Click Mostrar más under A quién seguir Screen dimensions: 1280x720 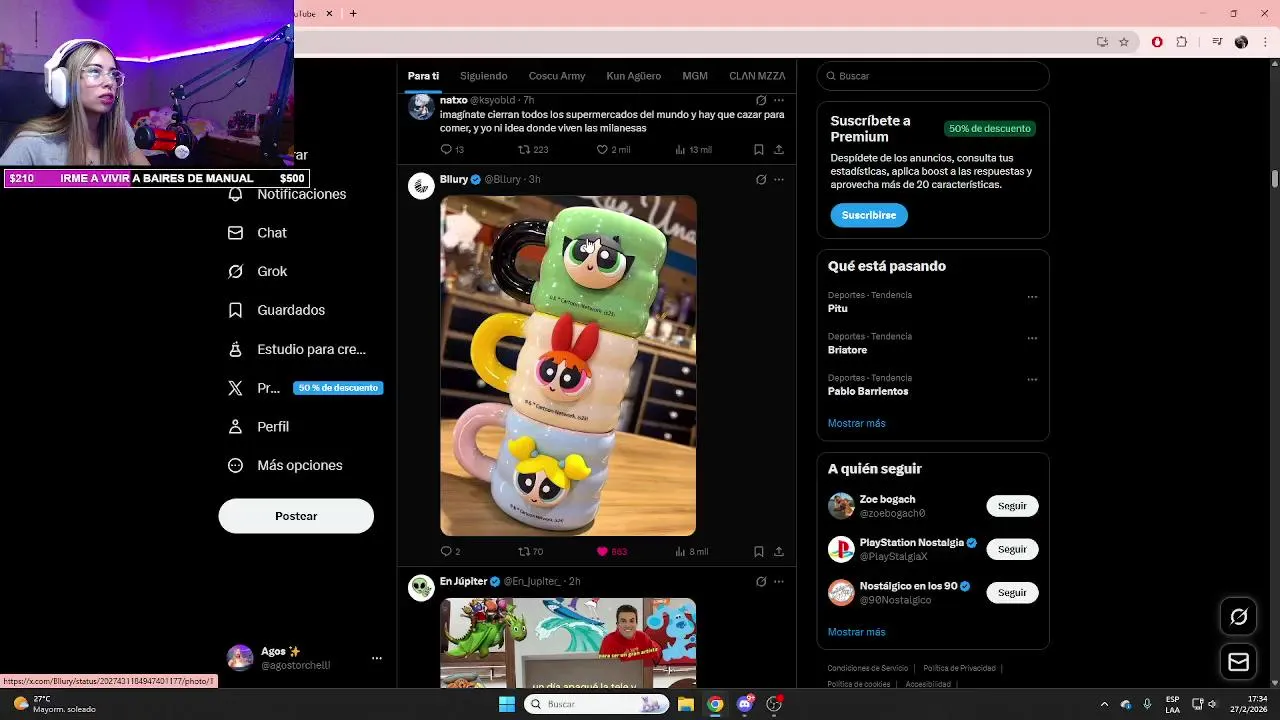(x=856, y=632)
